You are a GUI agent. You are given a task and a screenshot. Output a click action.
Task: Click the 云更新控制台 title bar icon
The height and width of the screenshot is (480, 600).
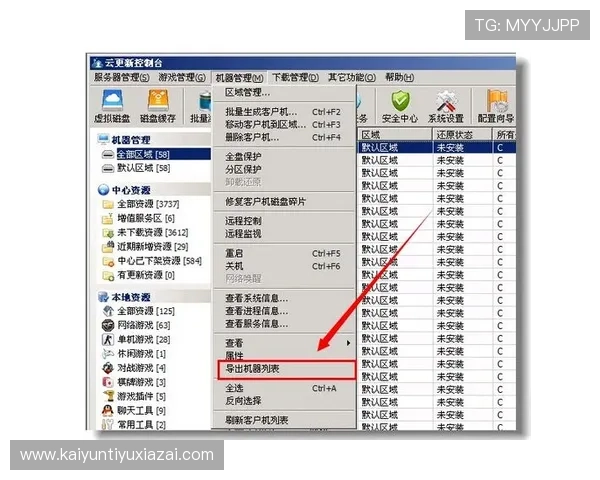(x=97, y=62)
